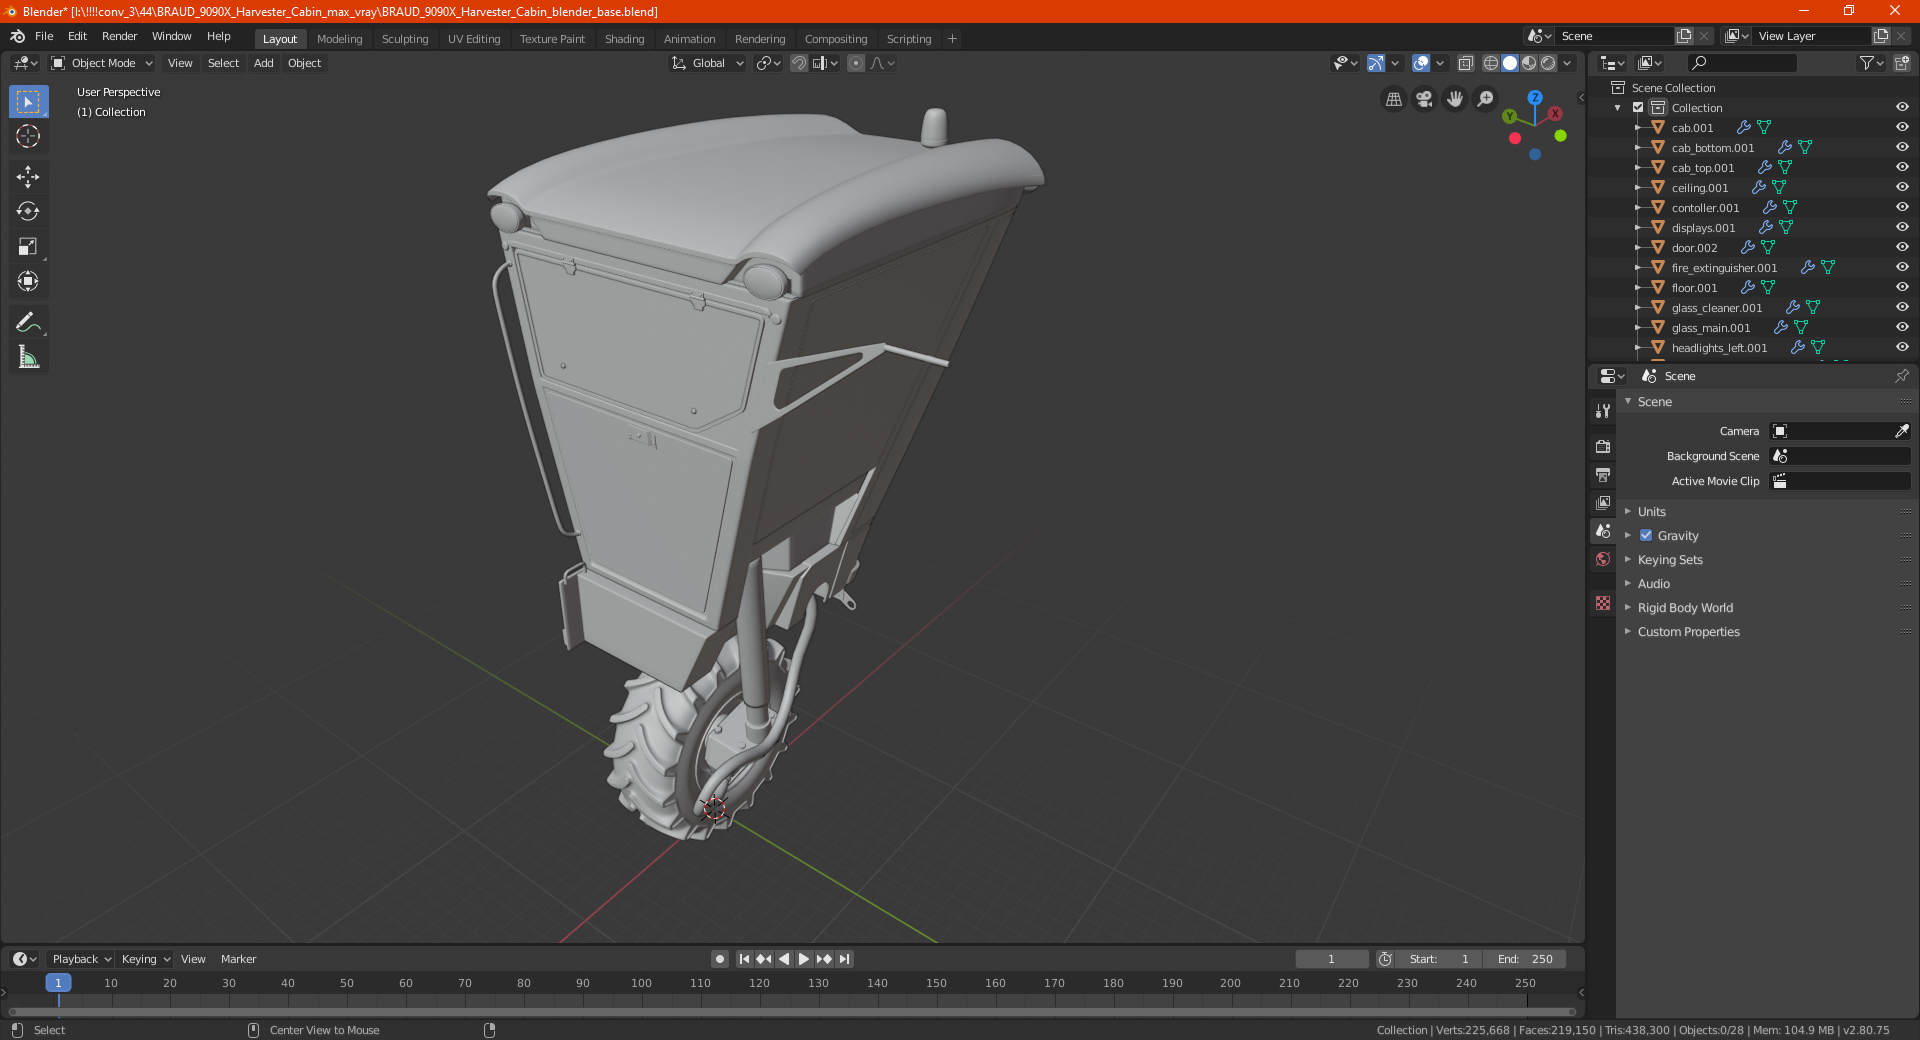Hide cab_bottom.001 in viewport
This screenshot has width=1920, height=1040.
pos(1902,148)
